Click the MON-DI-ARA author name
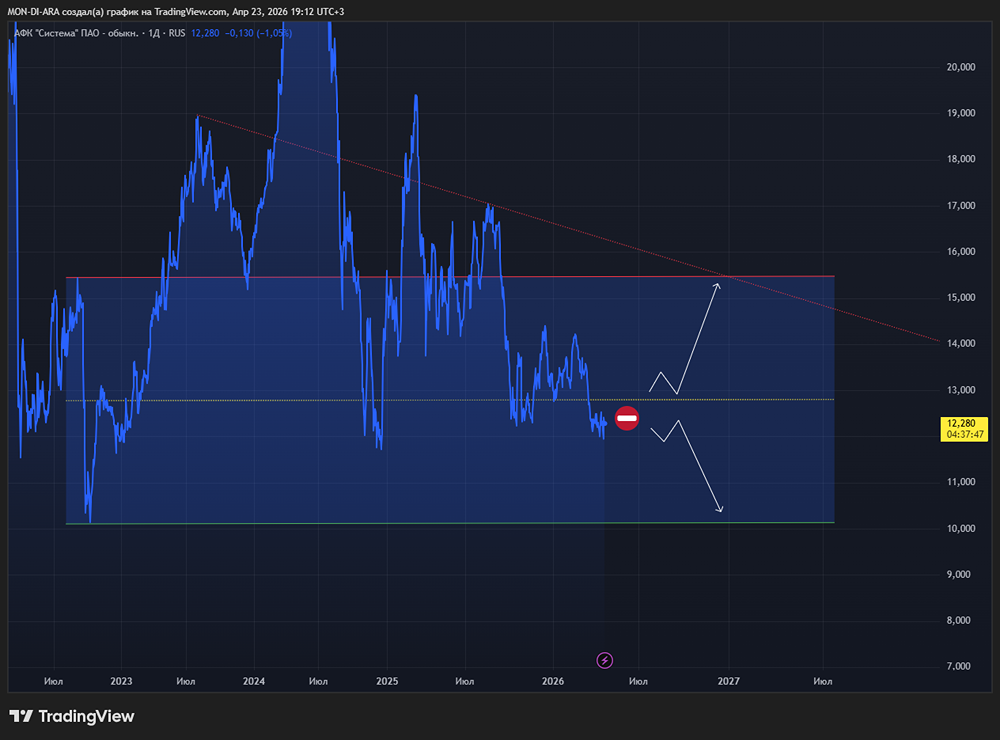This screenshot has width=1000, height=740. click(33, 11)
